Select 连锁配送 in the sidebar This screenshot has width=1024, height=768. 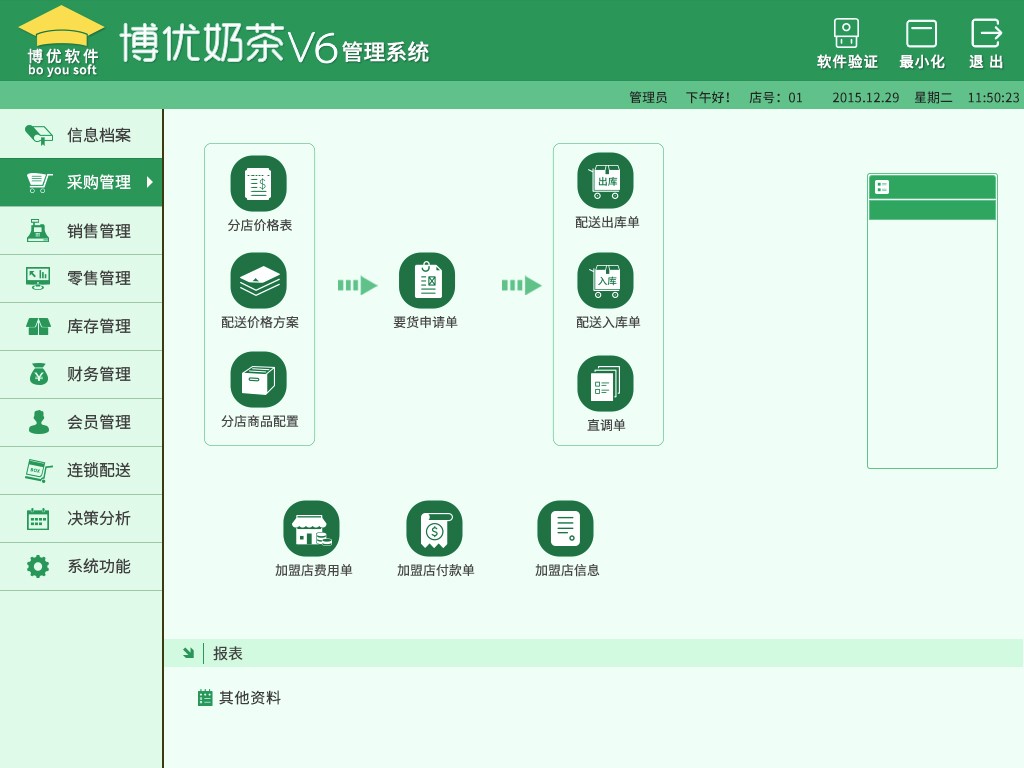pyautogui.click(x=81, y=470)
